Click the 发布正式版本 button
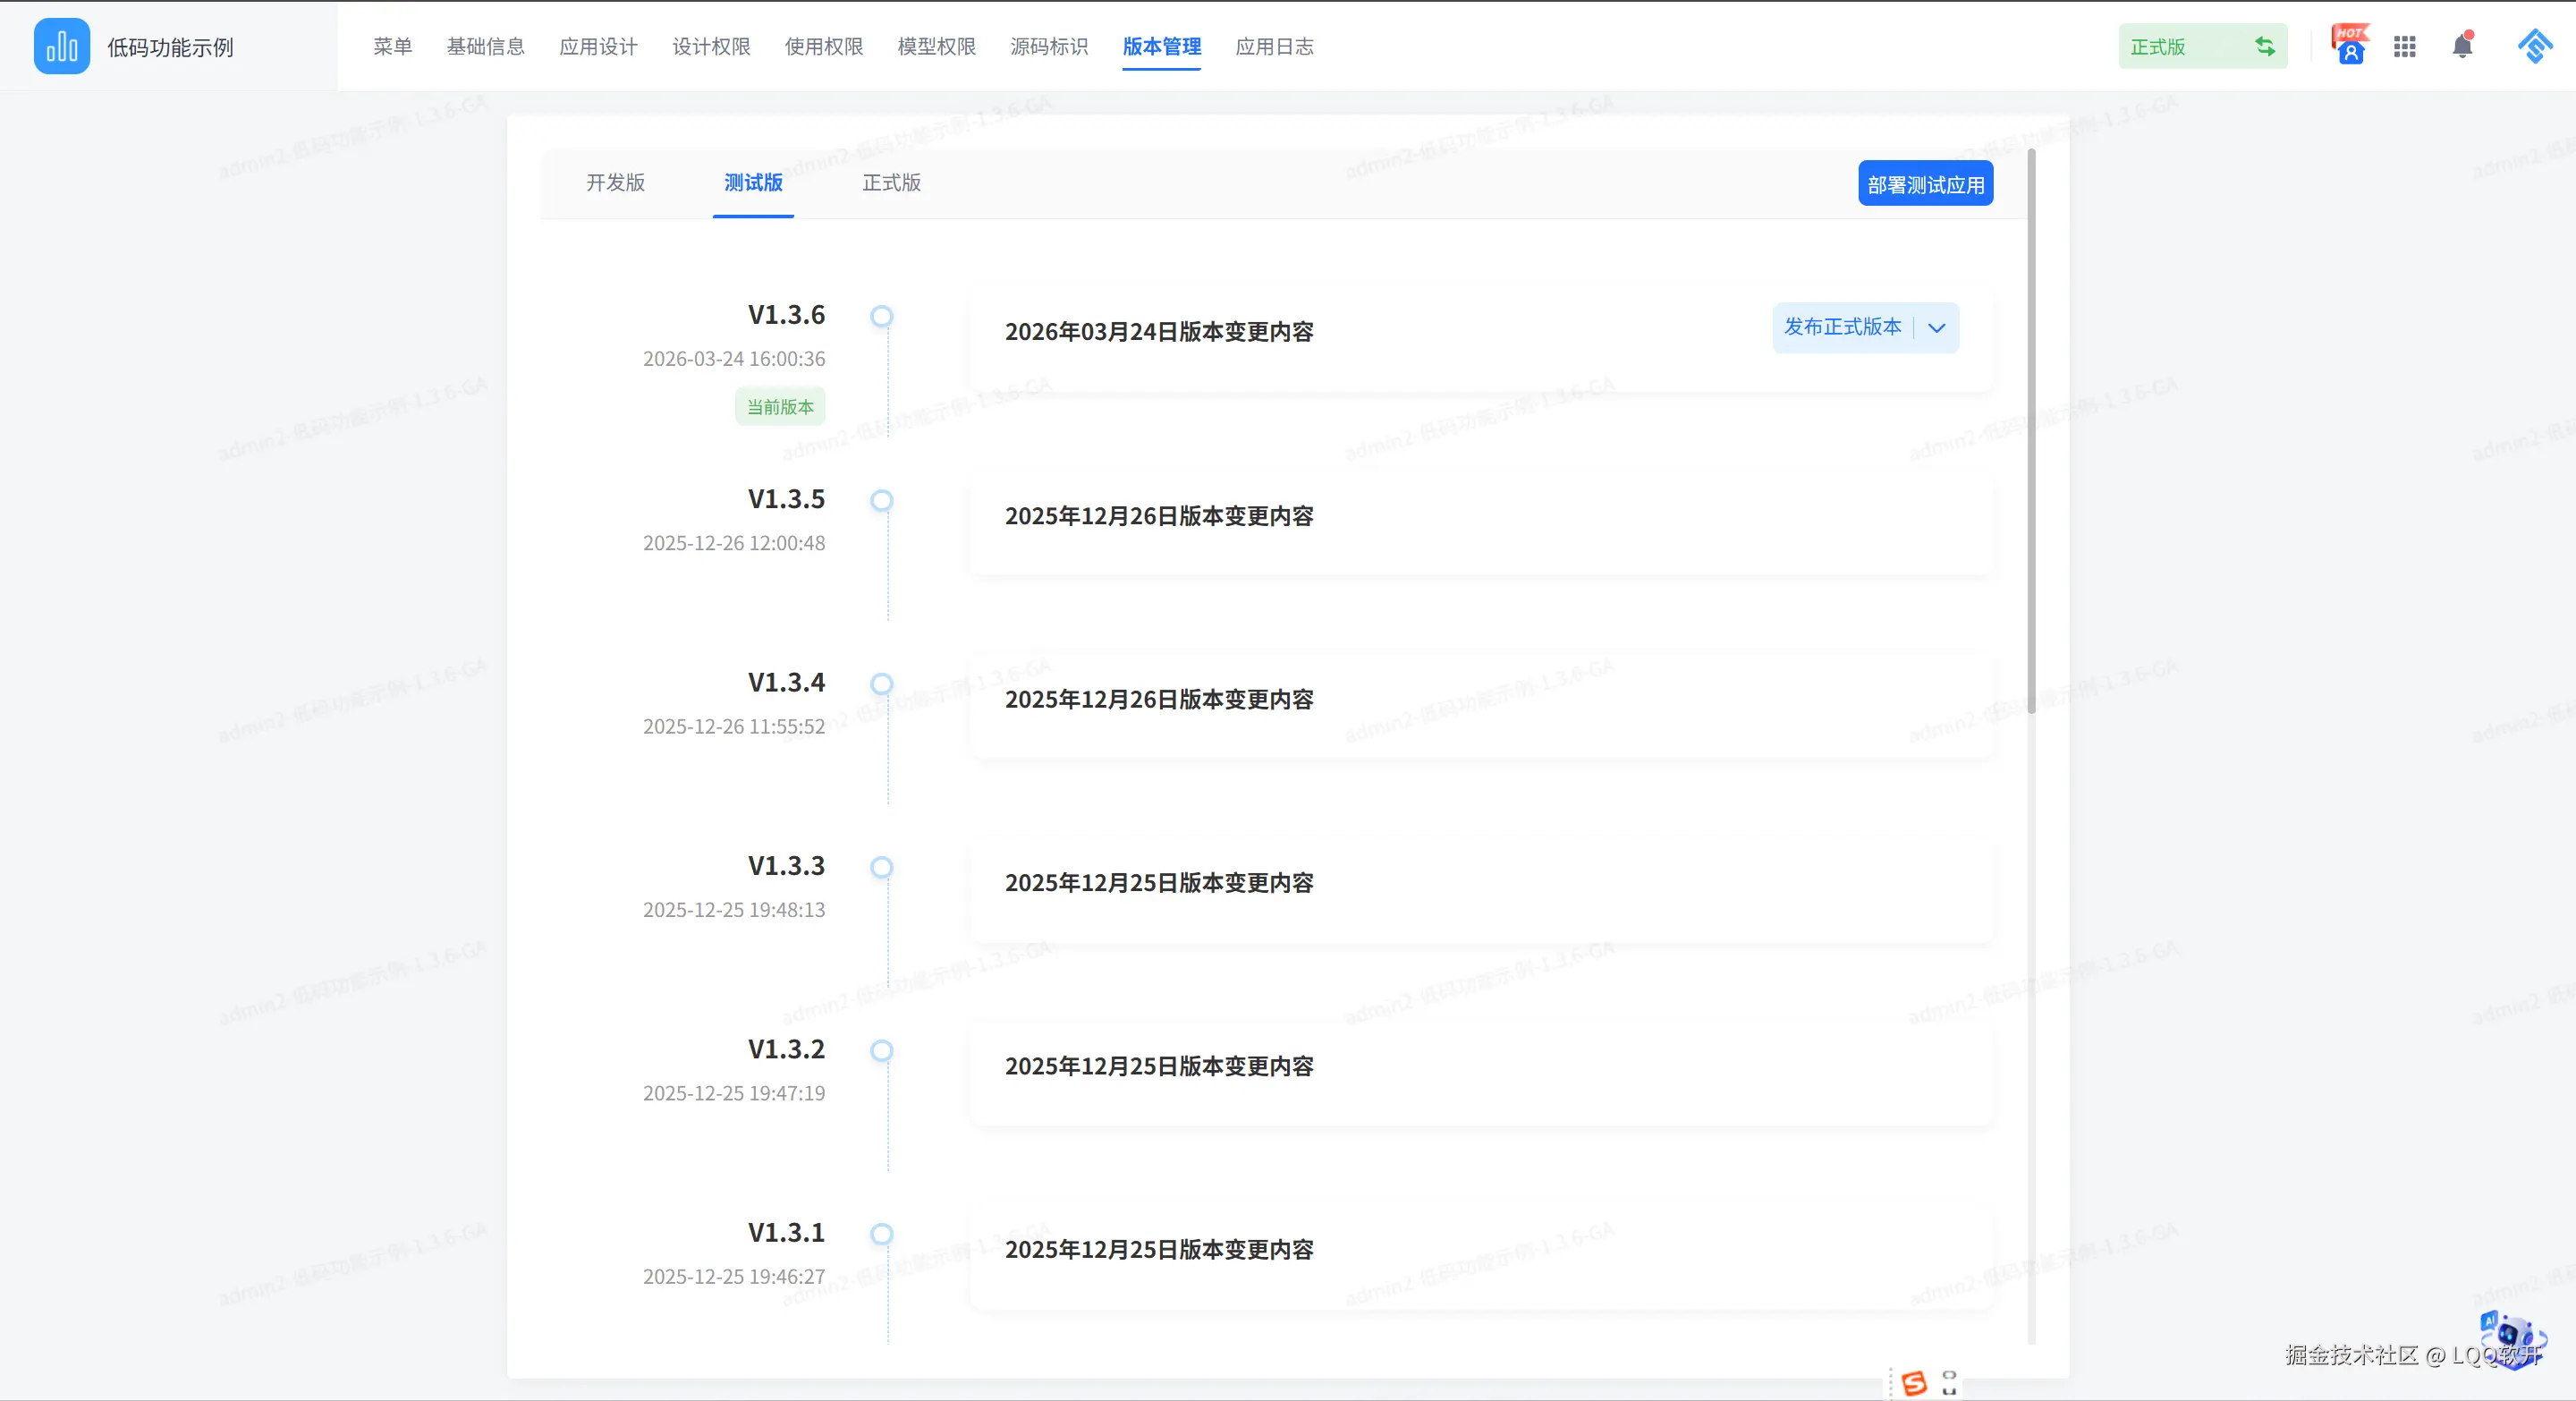The image size is (2576, 1401). click(1842, 328)
